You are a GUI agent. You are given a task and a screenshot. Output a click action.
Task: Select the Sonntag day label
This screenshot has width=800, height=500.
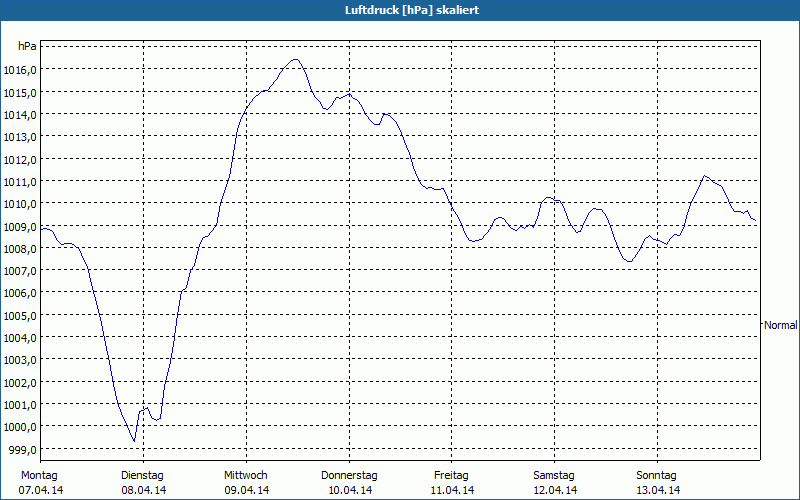[x=656, y=475]
